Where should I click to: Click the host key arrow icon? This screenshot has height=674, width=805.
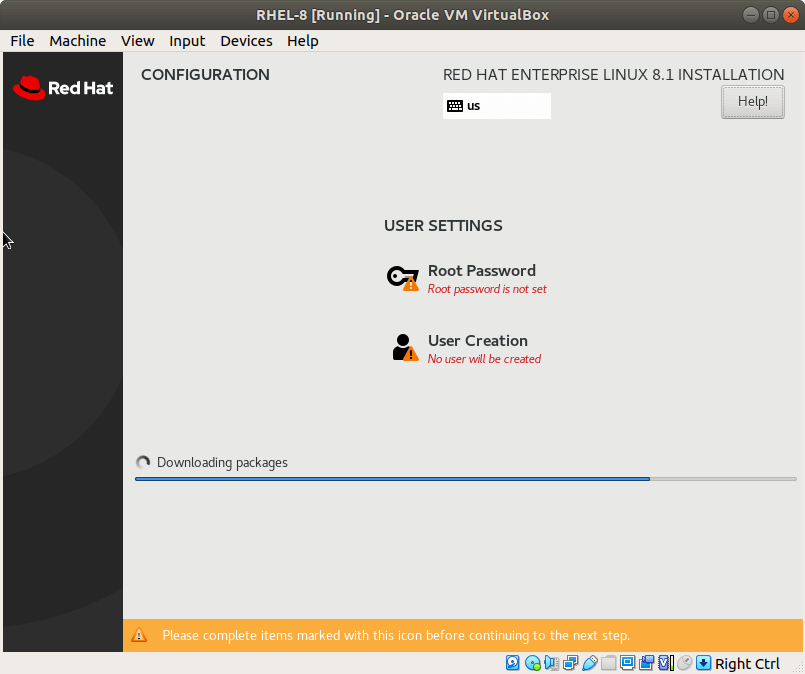(703, 663)
